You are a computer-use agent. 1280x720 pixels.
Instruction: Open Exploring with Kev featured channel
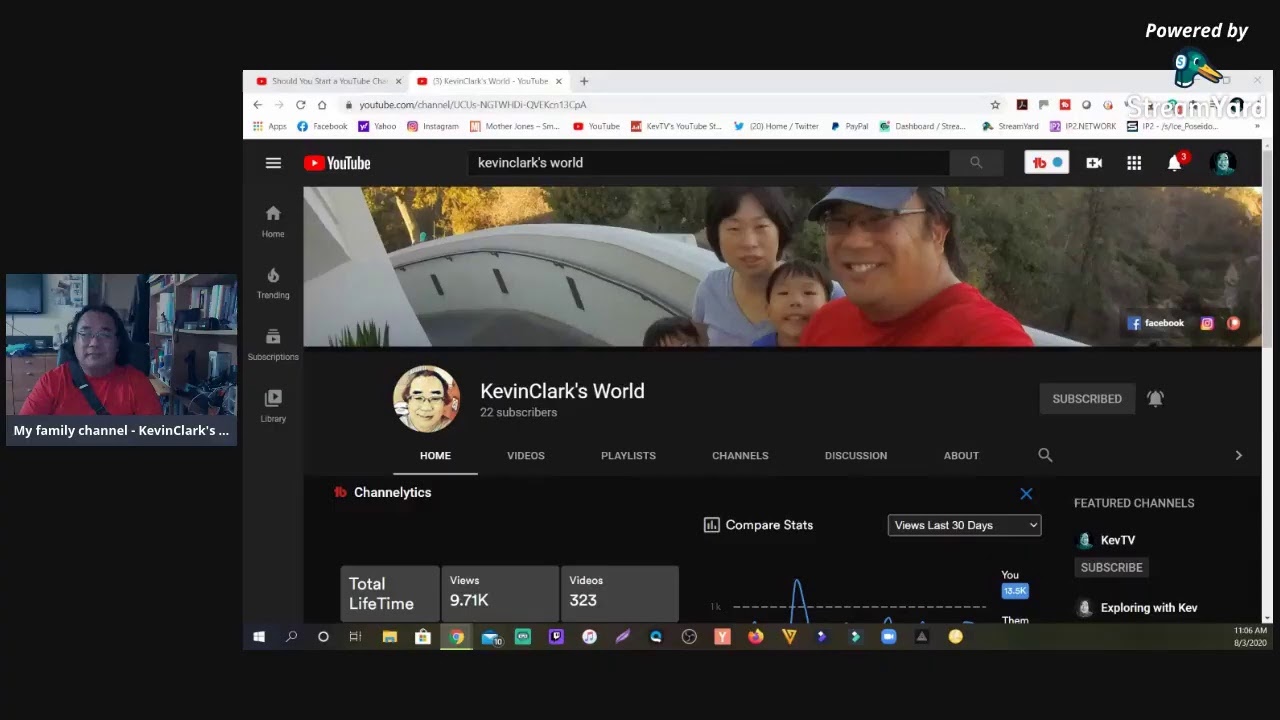(x=1148, y=607)
